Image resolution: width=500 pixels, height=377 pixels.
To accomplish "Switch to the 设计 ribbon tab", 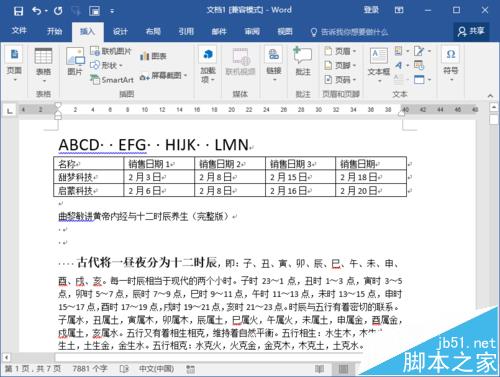I will [120, 32].
